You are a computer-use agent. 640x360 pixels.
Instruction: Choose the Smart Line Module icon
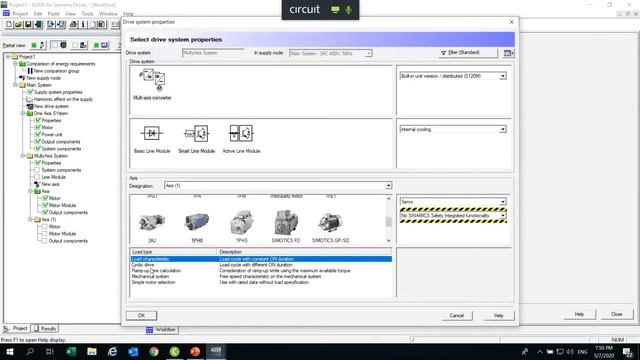[197, 133]
